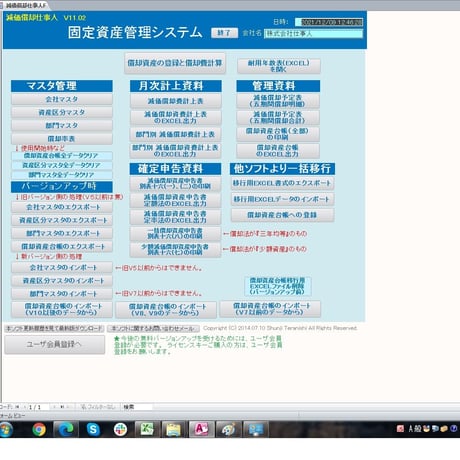Click 会社マスタのインポート
Viewport: 460px width, 460px height.
[x=62, y=268]
